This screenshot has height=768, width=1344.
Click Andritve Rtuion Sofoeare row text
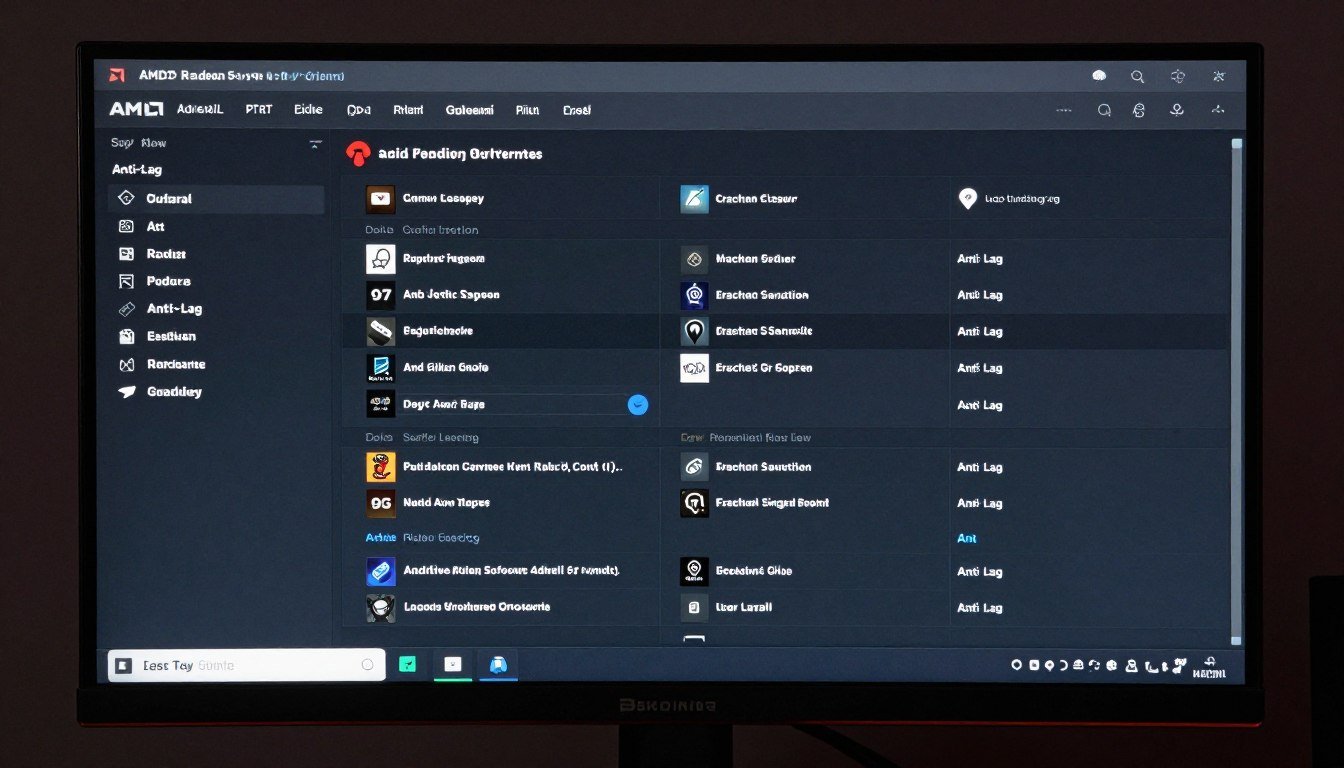(x=511, y=571)
